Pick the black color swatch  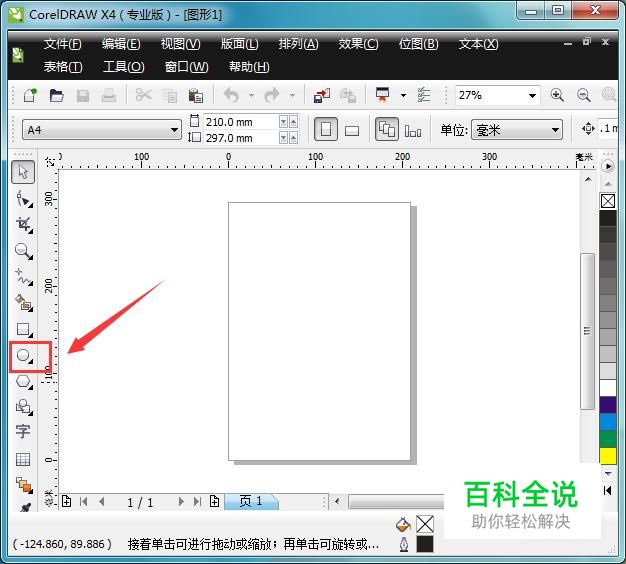(x=608, y=218)
